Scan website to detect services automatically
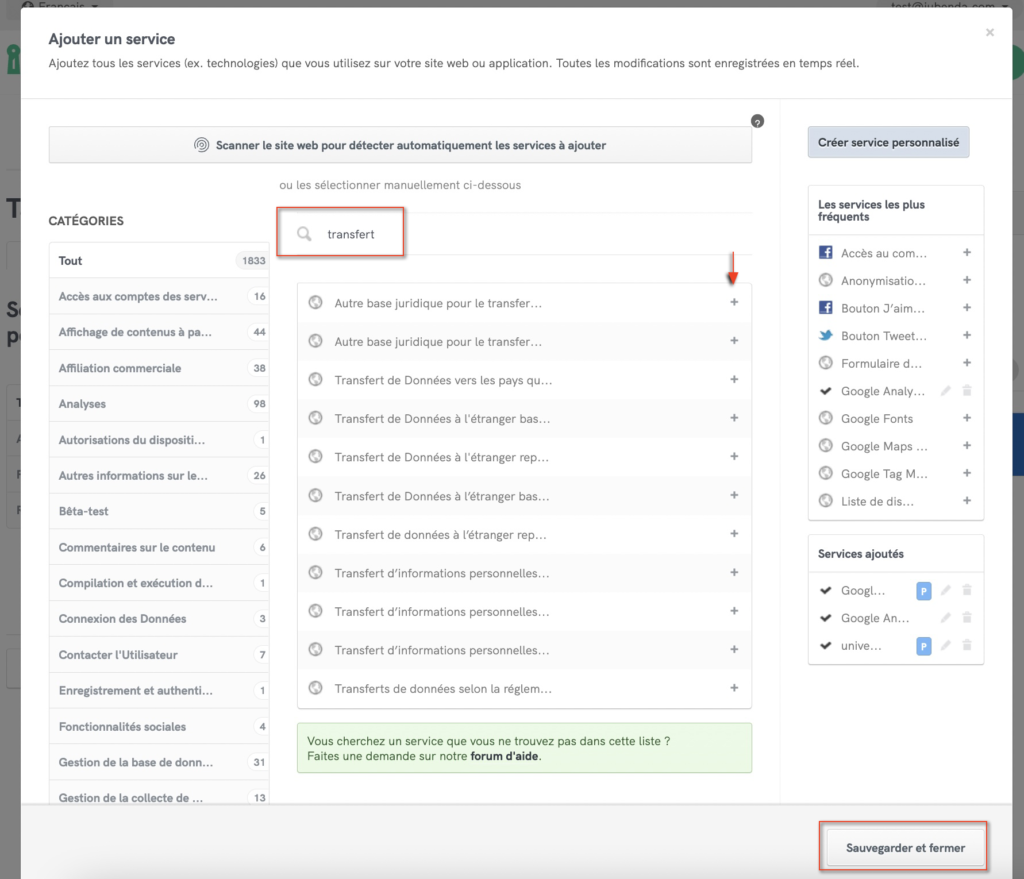1024x879 pixels. [x=400, y=145]
